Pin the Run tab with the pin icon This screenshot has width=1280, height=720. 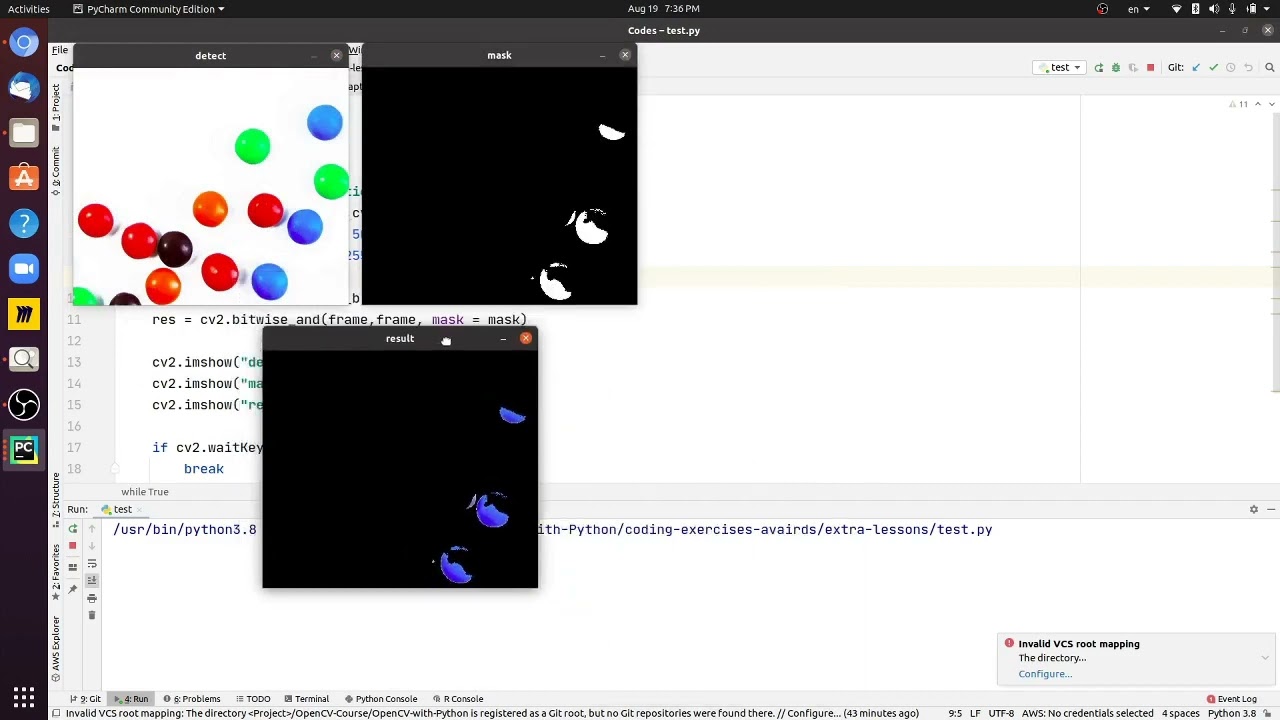tap(72, 589)
